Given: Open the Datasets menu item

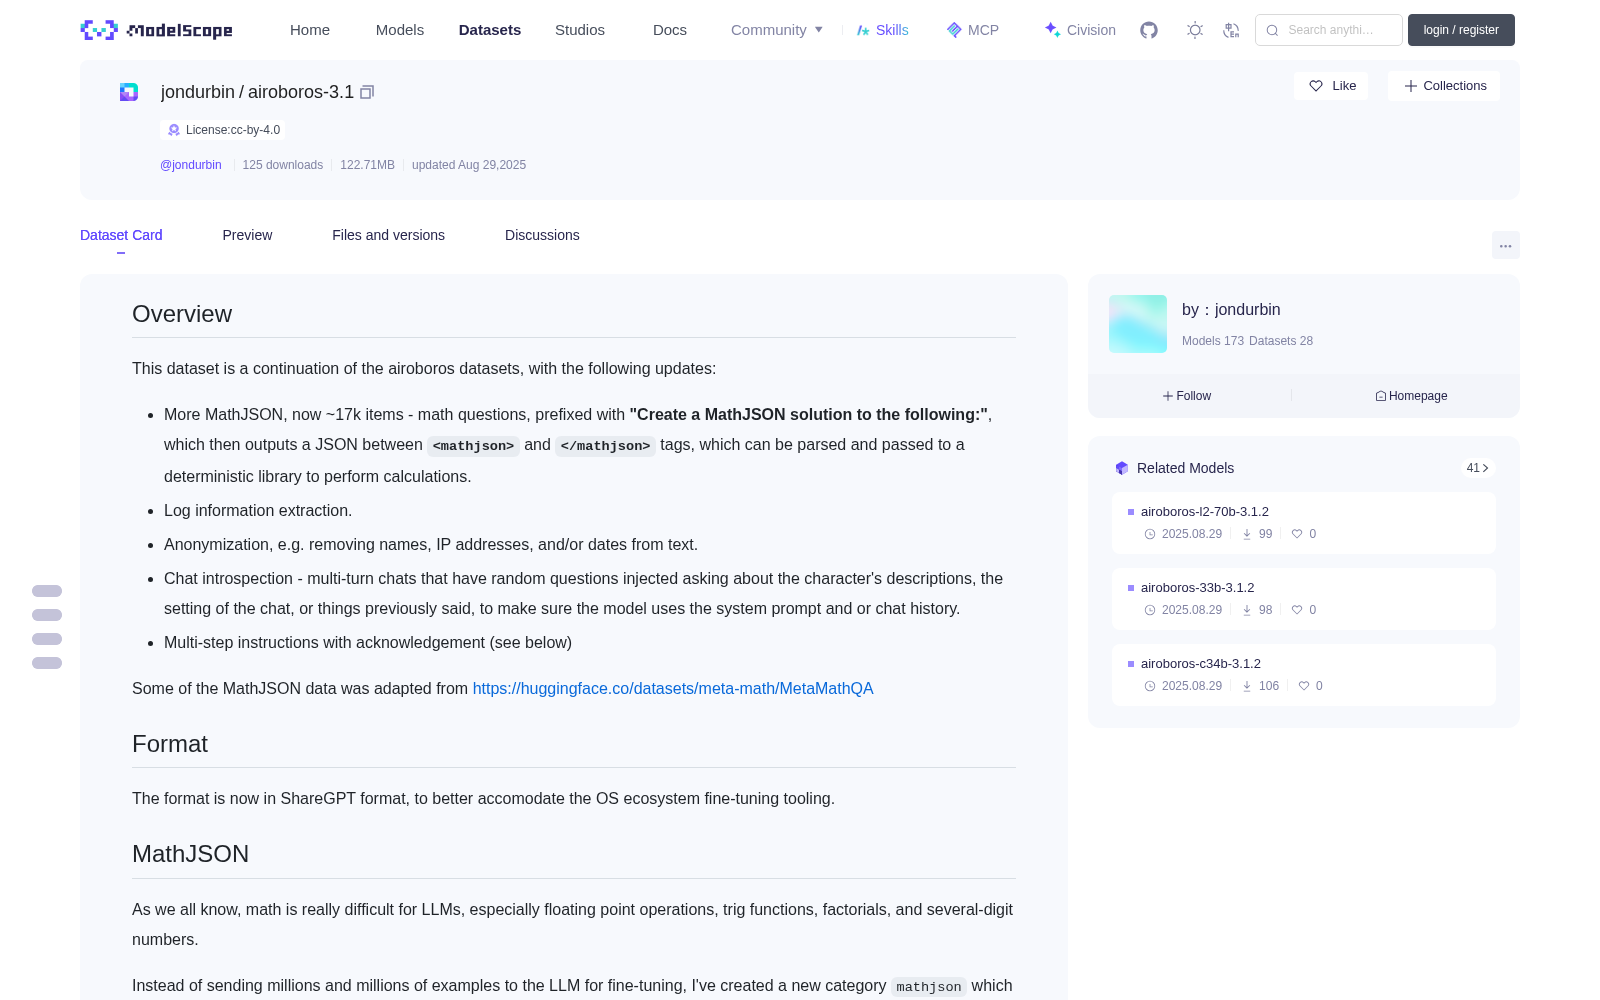Looking at the screenshot, I should (490, 30).
